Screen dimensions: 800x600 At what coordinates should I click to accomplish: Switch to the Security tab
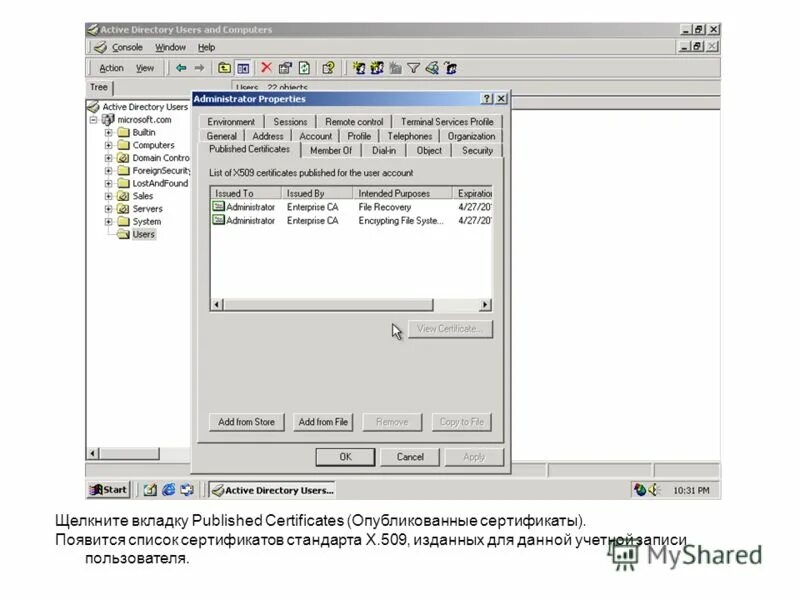point(478,151)
